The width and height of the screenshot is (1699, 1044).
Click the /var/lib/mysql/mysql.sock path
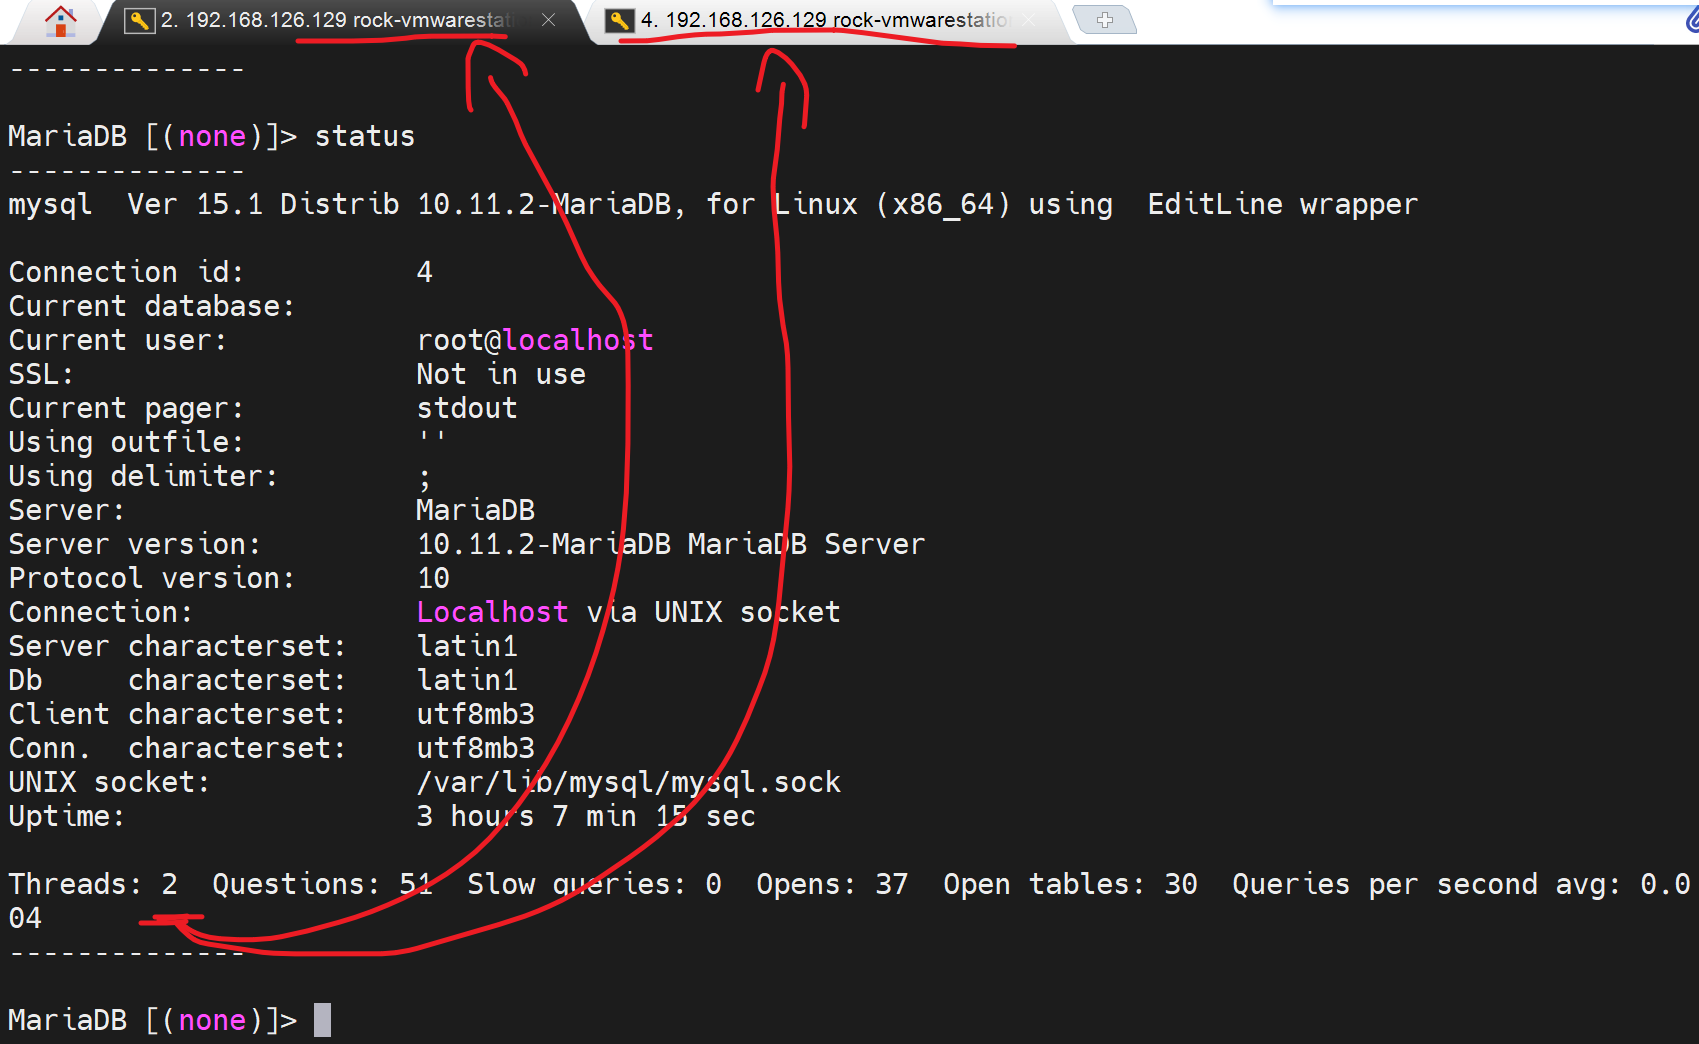click(x=627, y=782)
